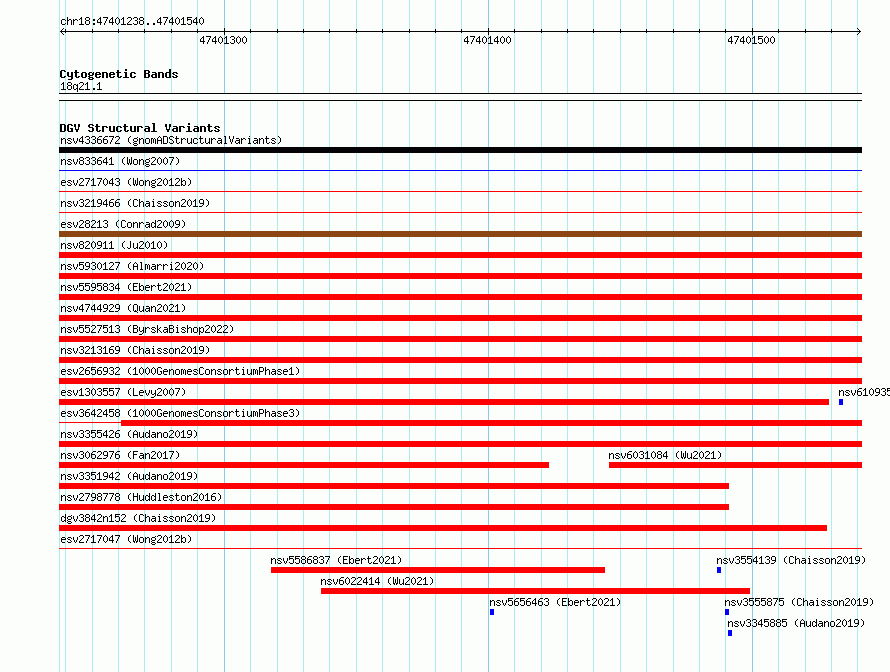This screenshot has height=672, width=890.
Task: Open the nsv5930127 (Almarri2020) label
Action: [x=132, y=266]
